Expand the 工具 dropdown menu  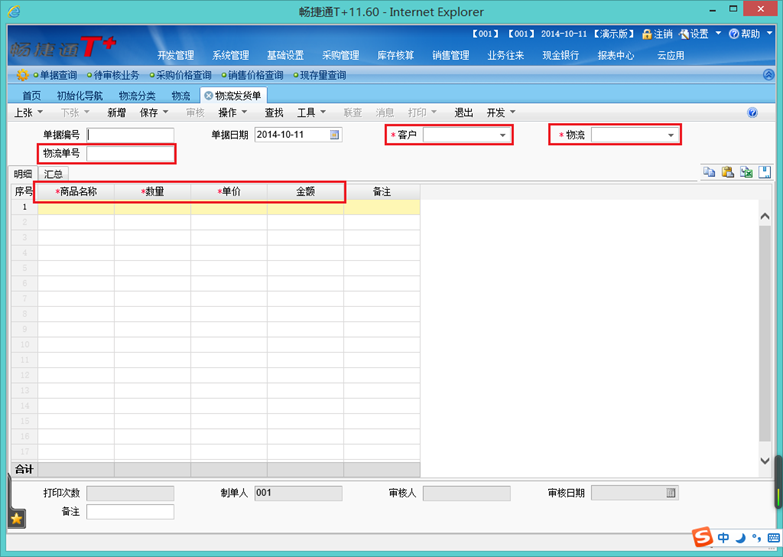[323, 112]
